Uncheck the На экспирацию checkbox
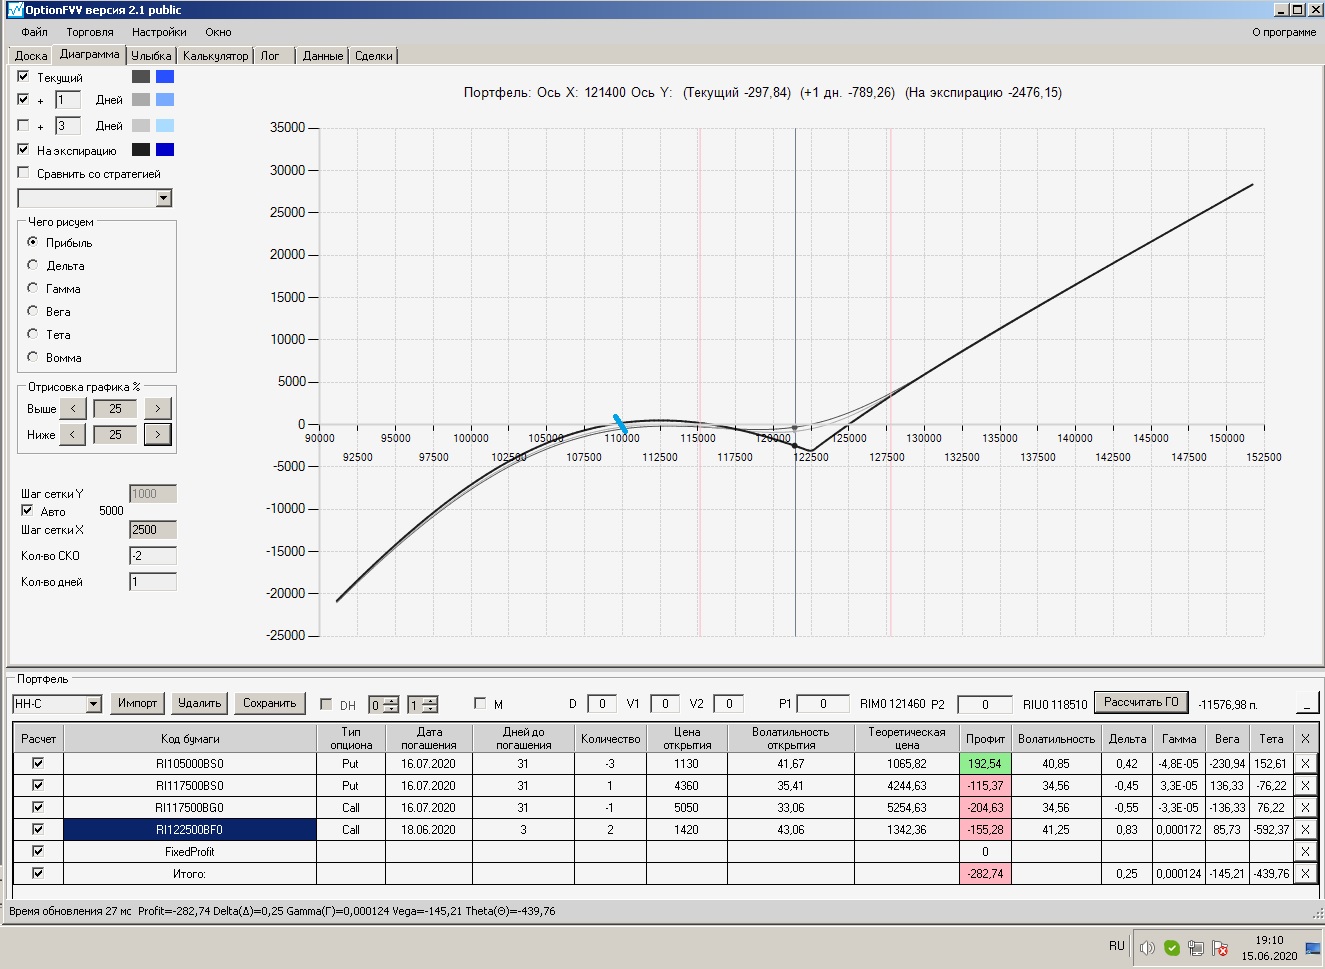 click(23, 149)
